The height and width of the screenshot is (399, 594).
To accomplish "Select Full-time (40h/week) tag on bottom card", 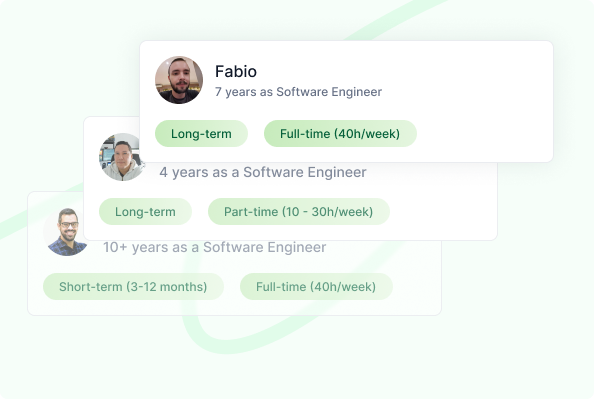I will (316, 286).
